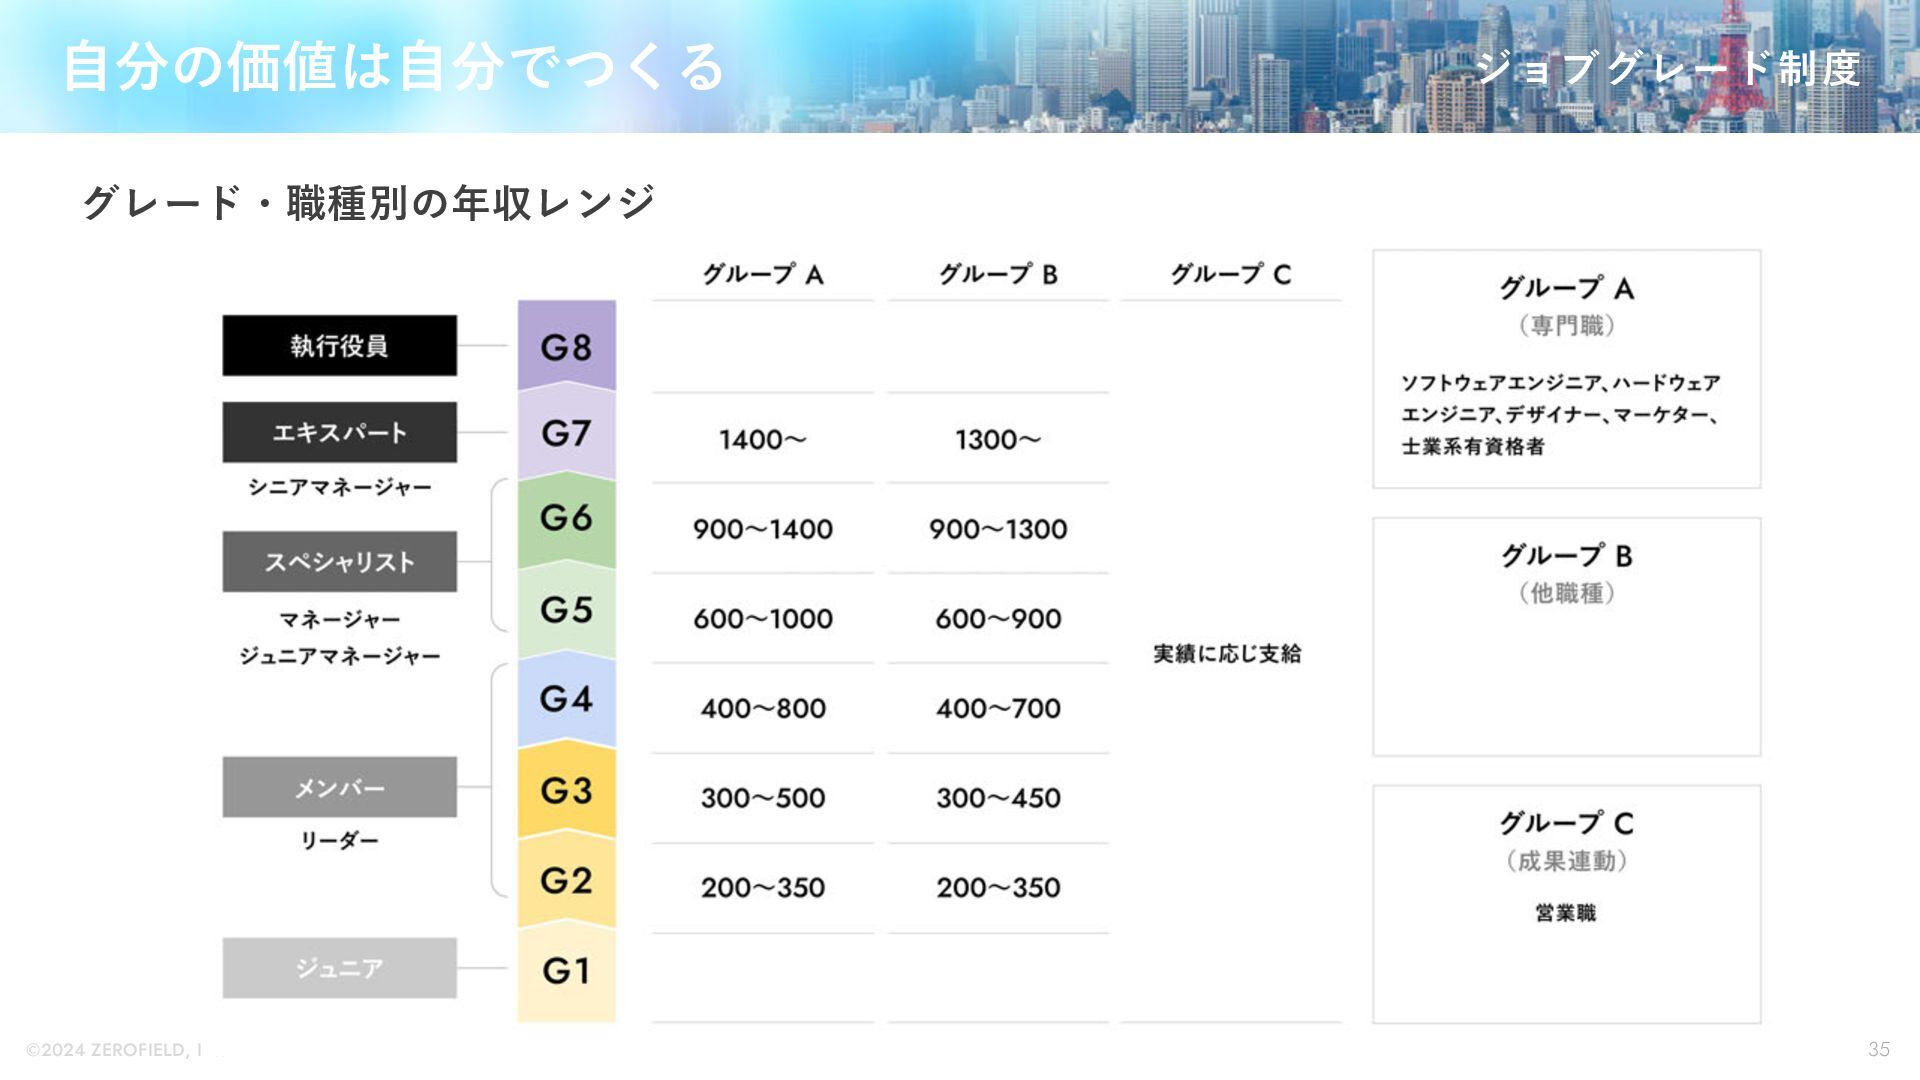This screenshot has height=1080, width=1920.
Task: Click the グループ C 成果連動 description card
Action: (1566, 904)
